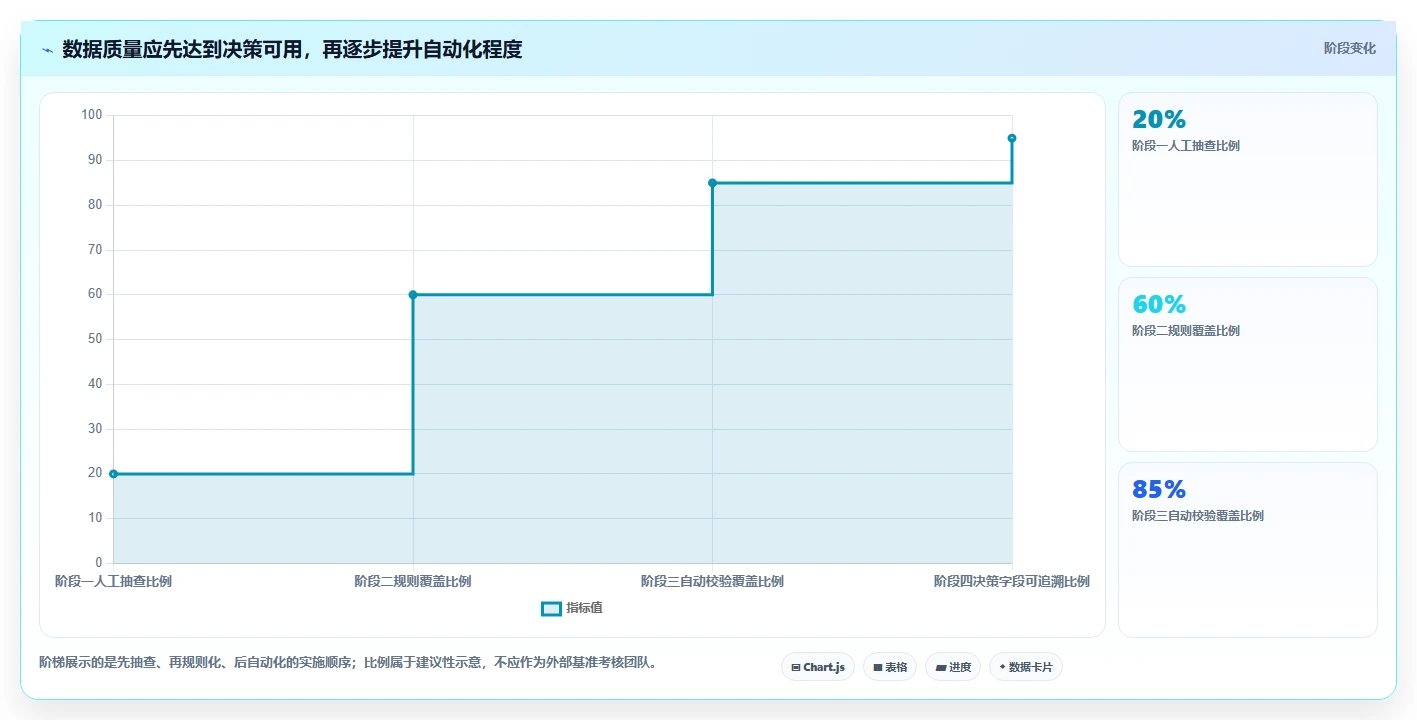The image size is (1417, 720).
Task: Open the 85% 阶段三自动校验覆盖比例 card
Action: click(x=1248, y=550)
